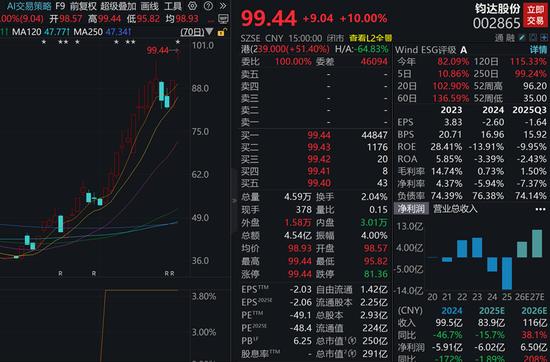Image resolution: width=550 pixels, height=362 pixels.
Task: Switch to the 营业总收入 tab
Action: click(x=455, y=209)
